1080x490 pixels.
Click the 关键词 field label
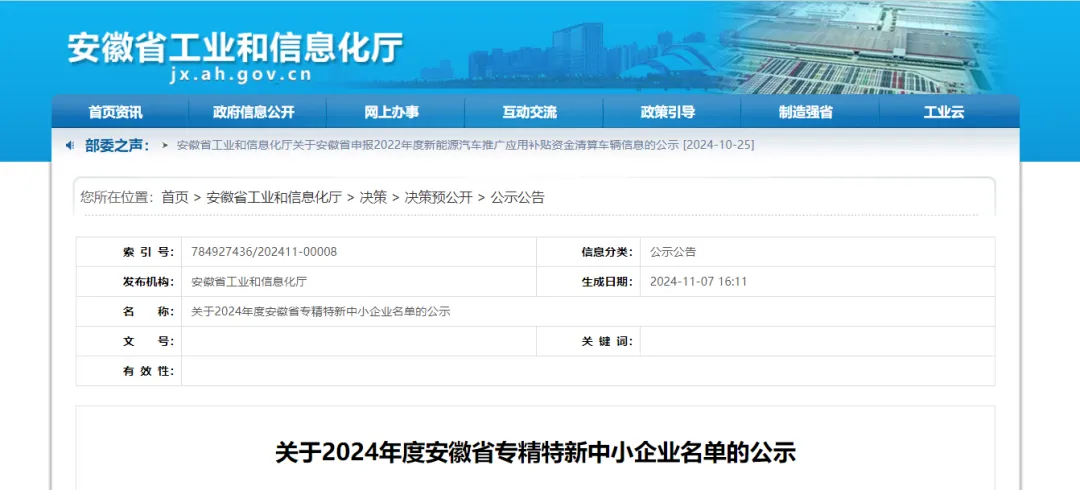[607, 341]
